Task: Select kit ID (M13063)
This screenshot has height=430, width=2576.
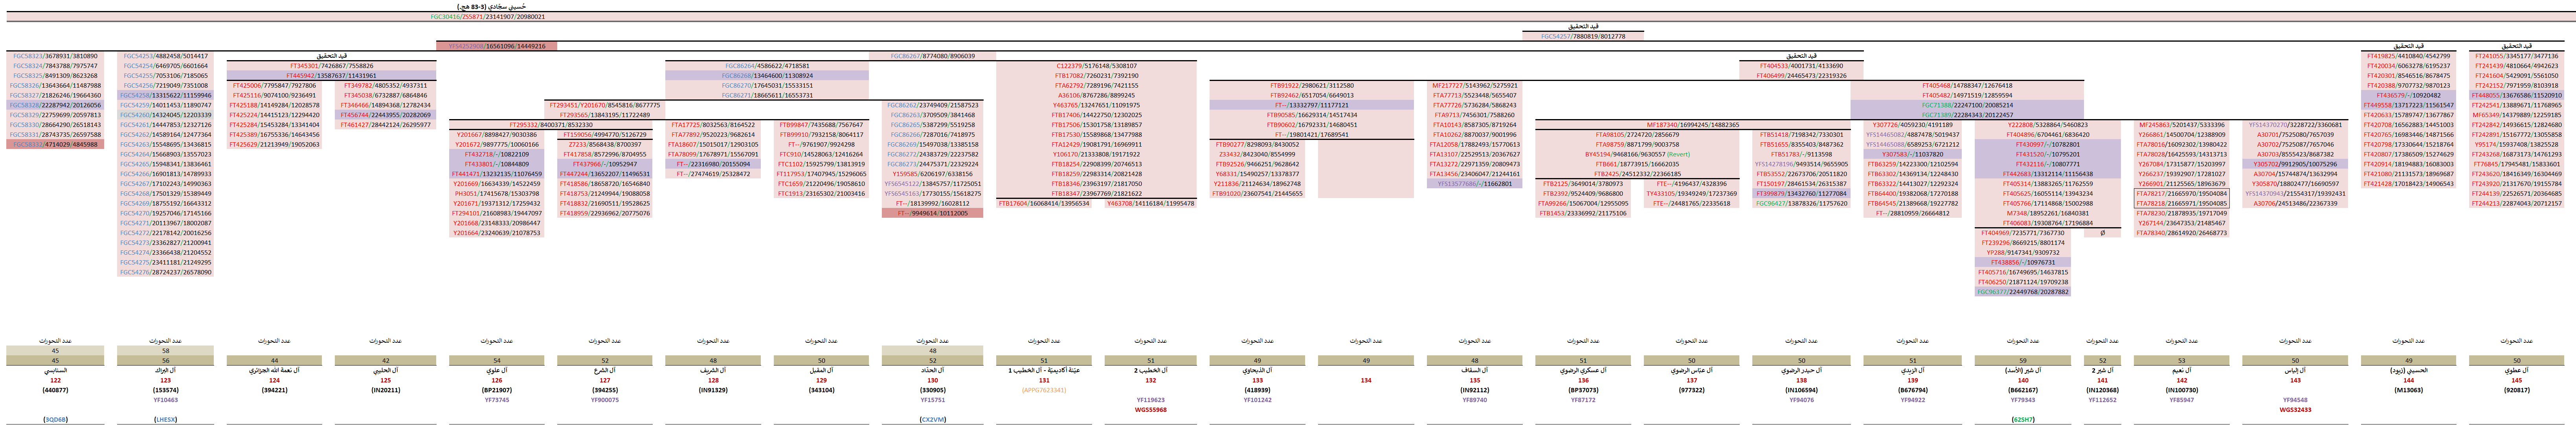Action: pos(2409,390)
